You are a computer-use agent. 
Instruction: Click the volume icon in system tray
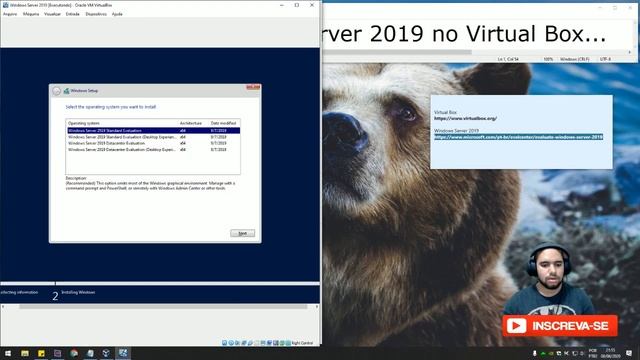(582, 353)
